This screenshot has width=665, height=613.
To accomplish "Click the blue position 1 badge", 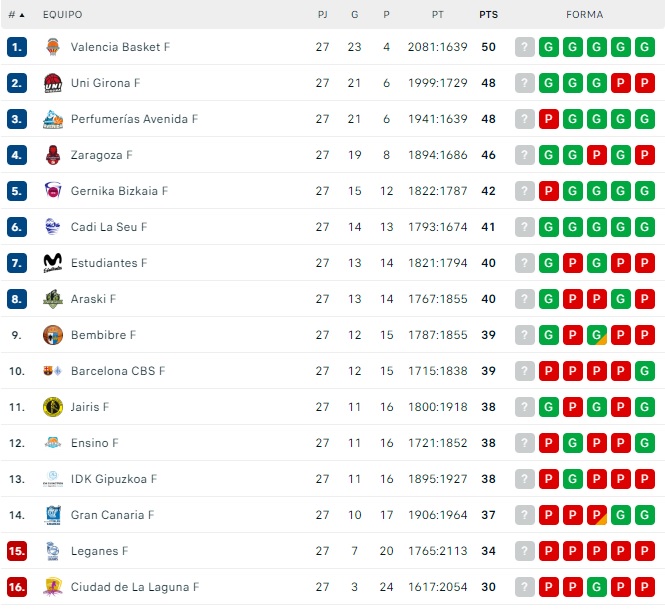I will 16,47.
